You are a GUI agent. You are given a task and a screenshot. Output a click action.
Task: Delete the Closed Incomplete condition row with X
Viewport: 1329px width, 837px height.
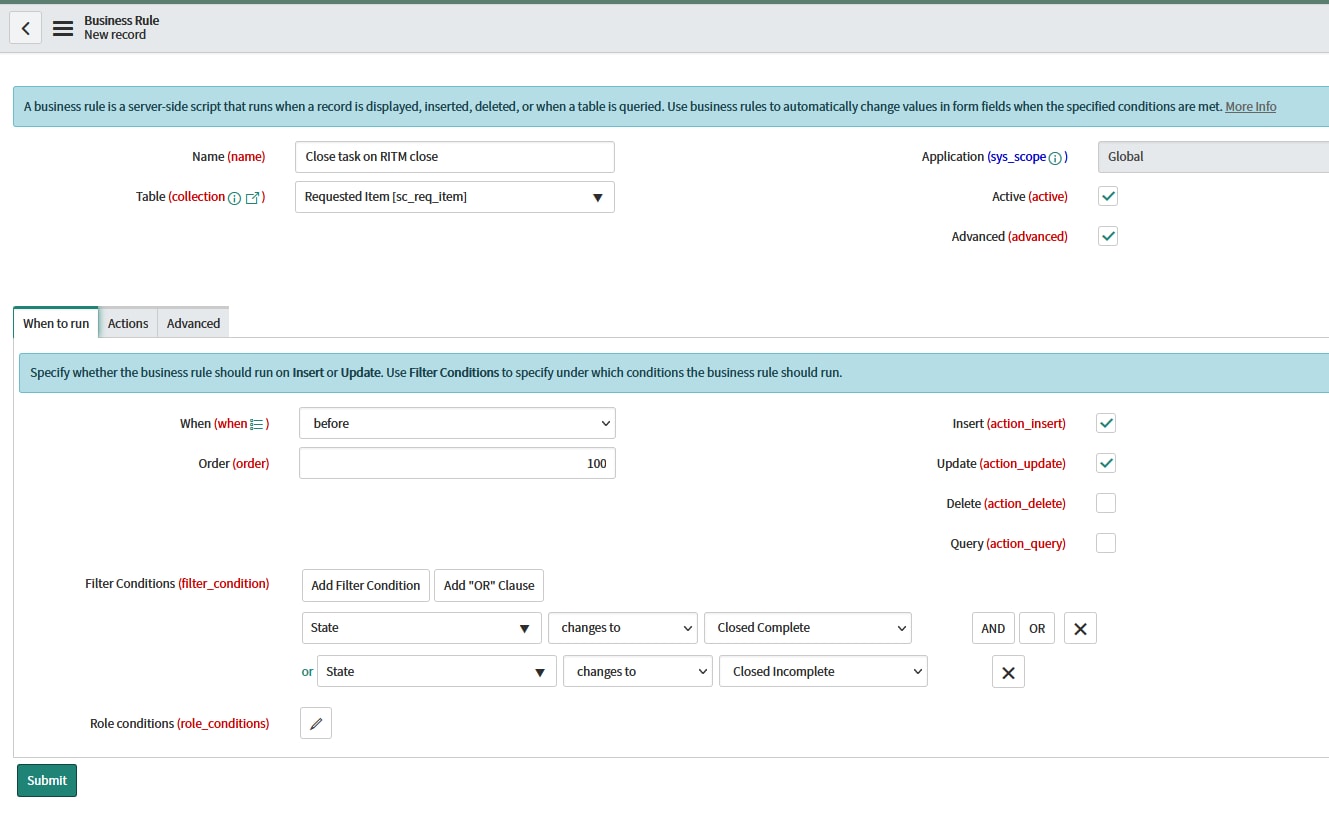coord(1007,671)
